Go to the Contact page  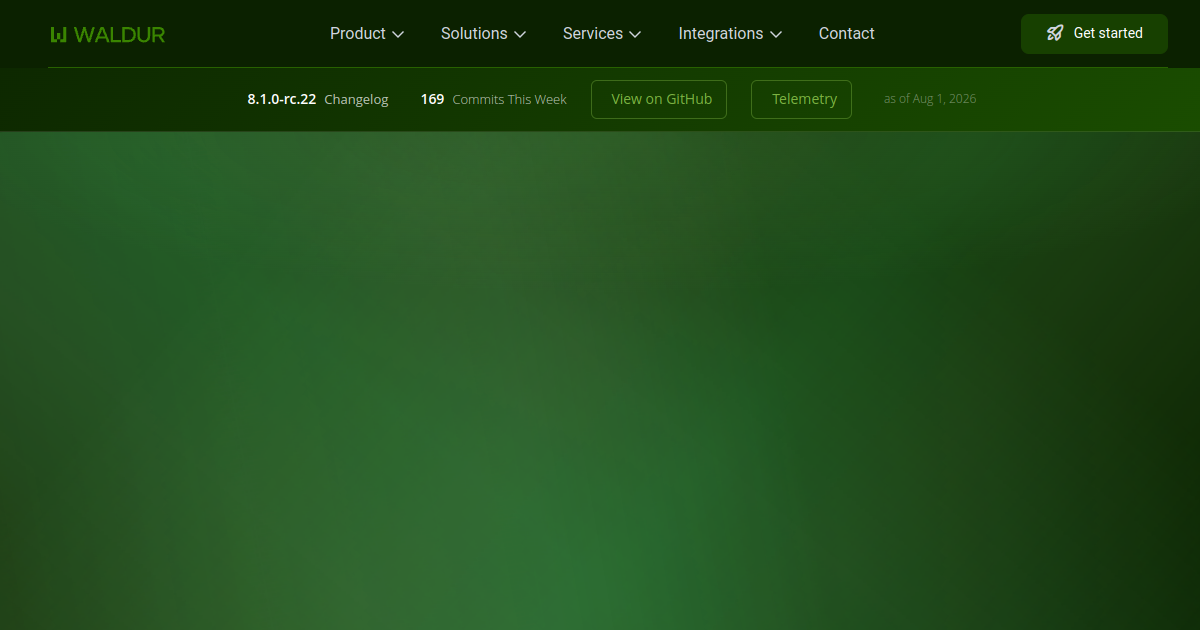pyautogui.click(x=846, y=34)
